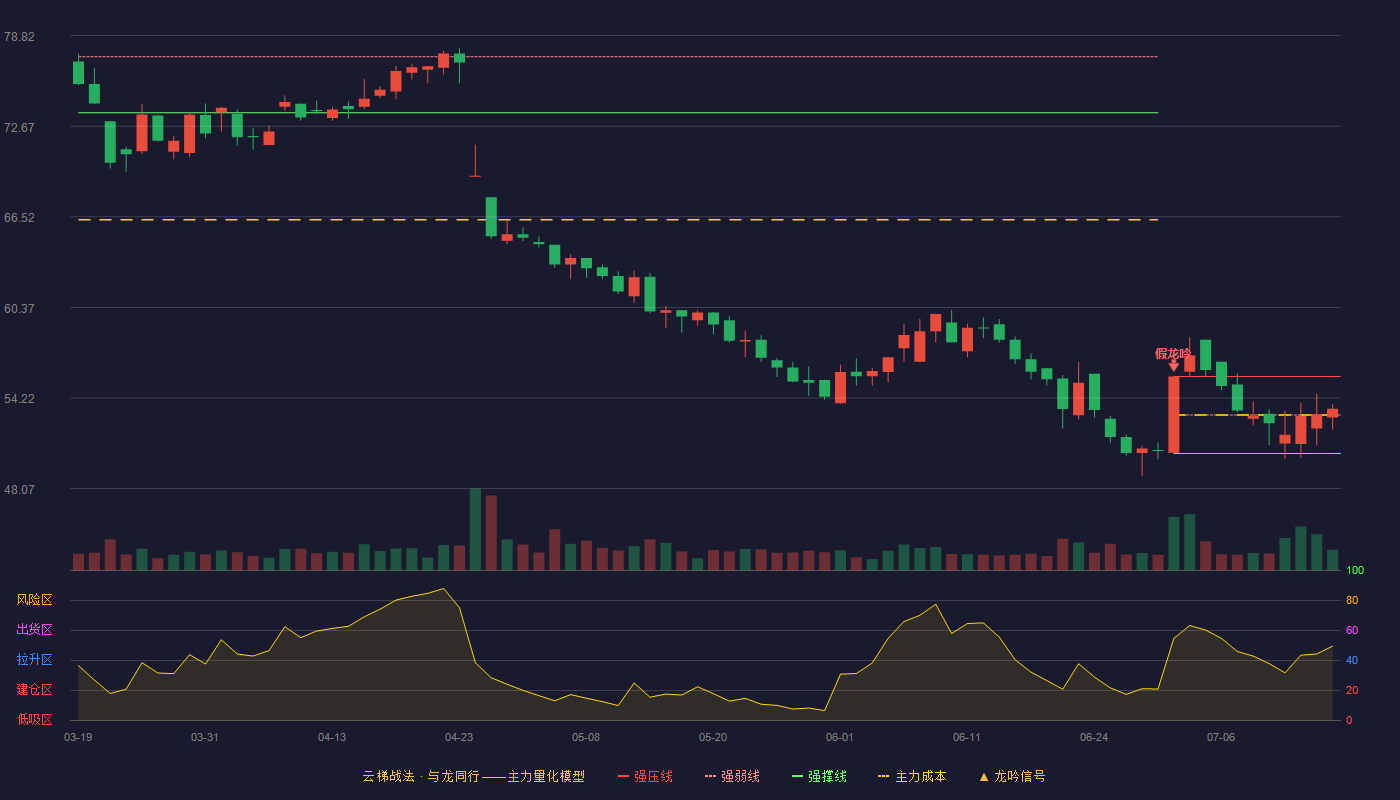Hide the 主力成本 series via legend

[912, 776]
